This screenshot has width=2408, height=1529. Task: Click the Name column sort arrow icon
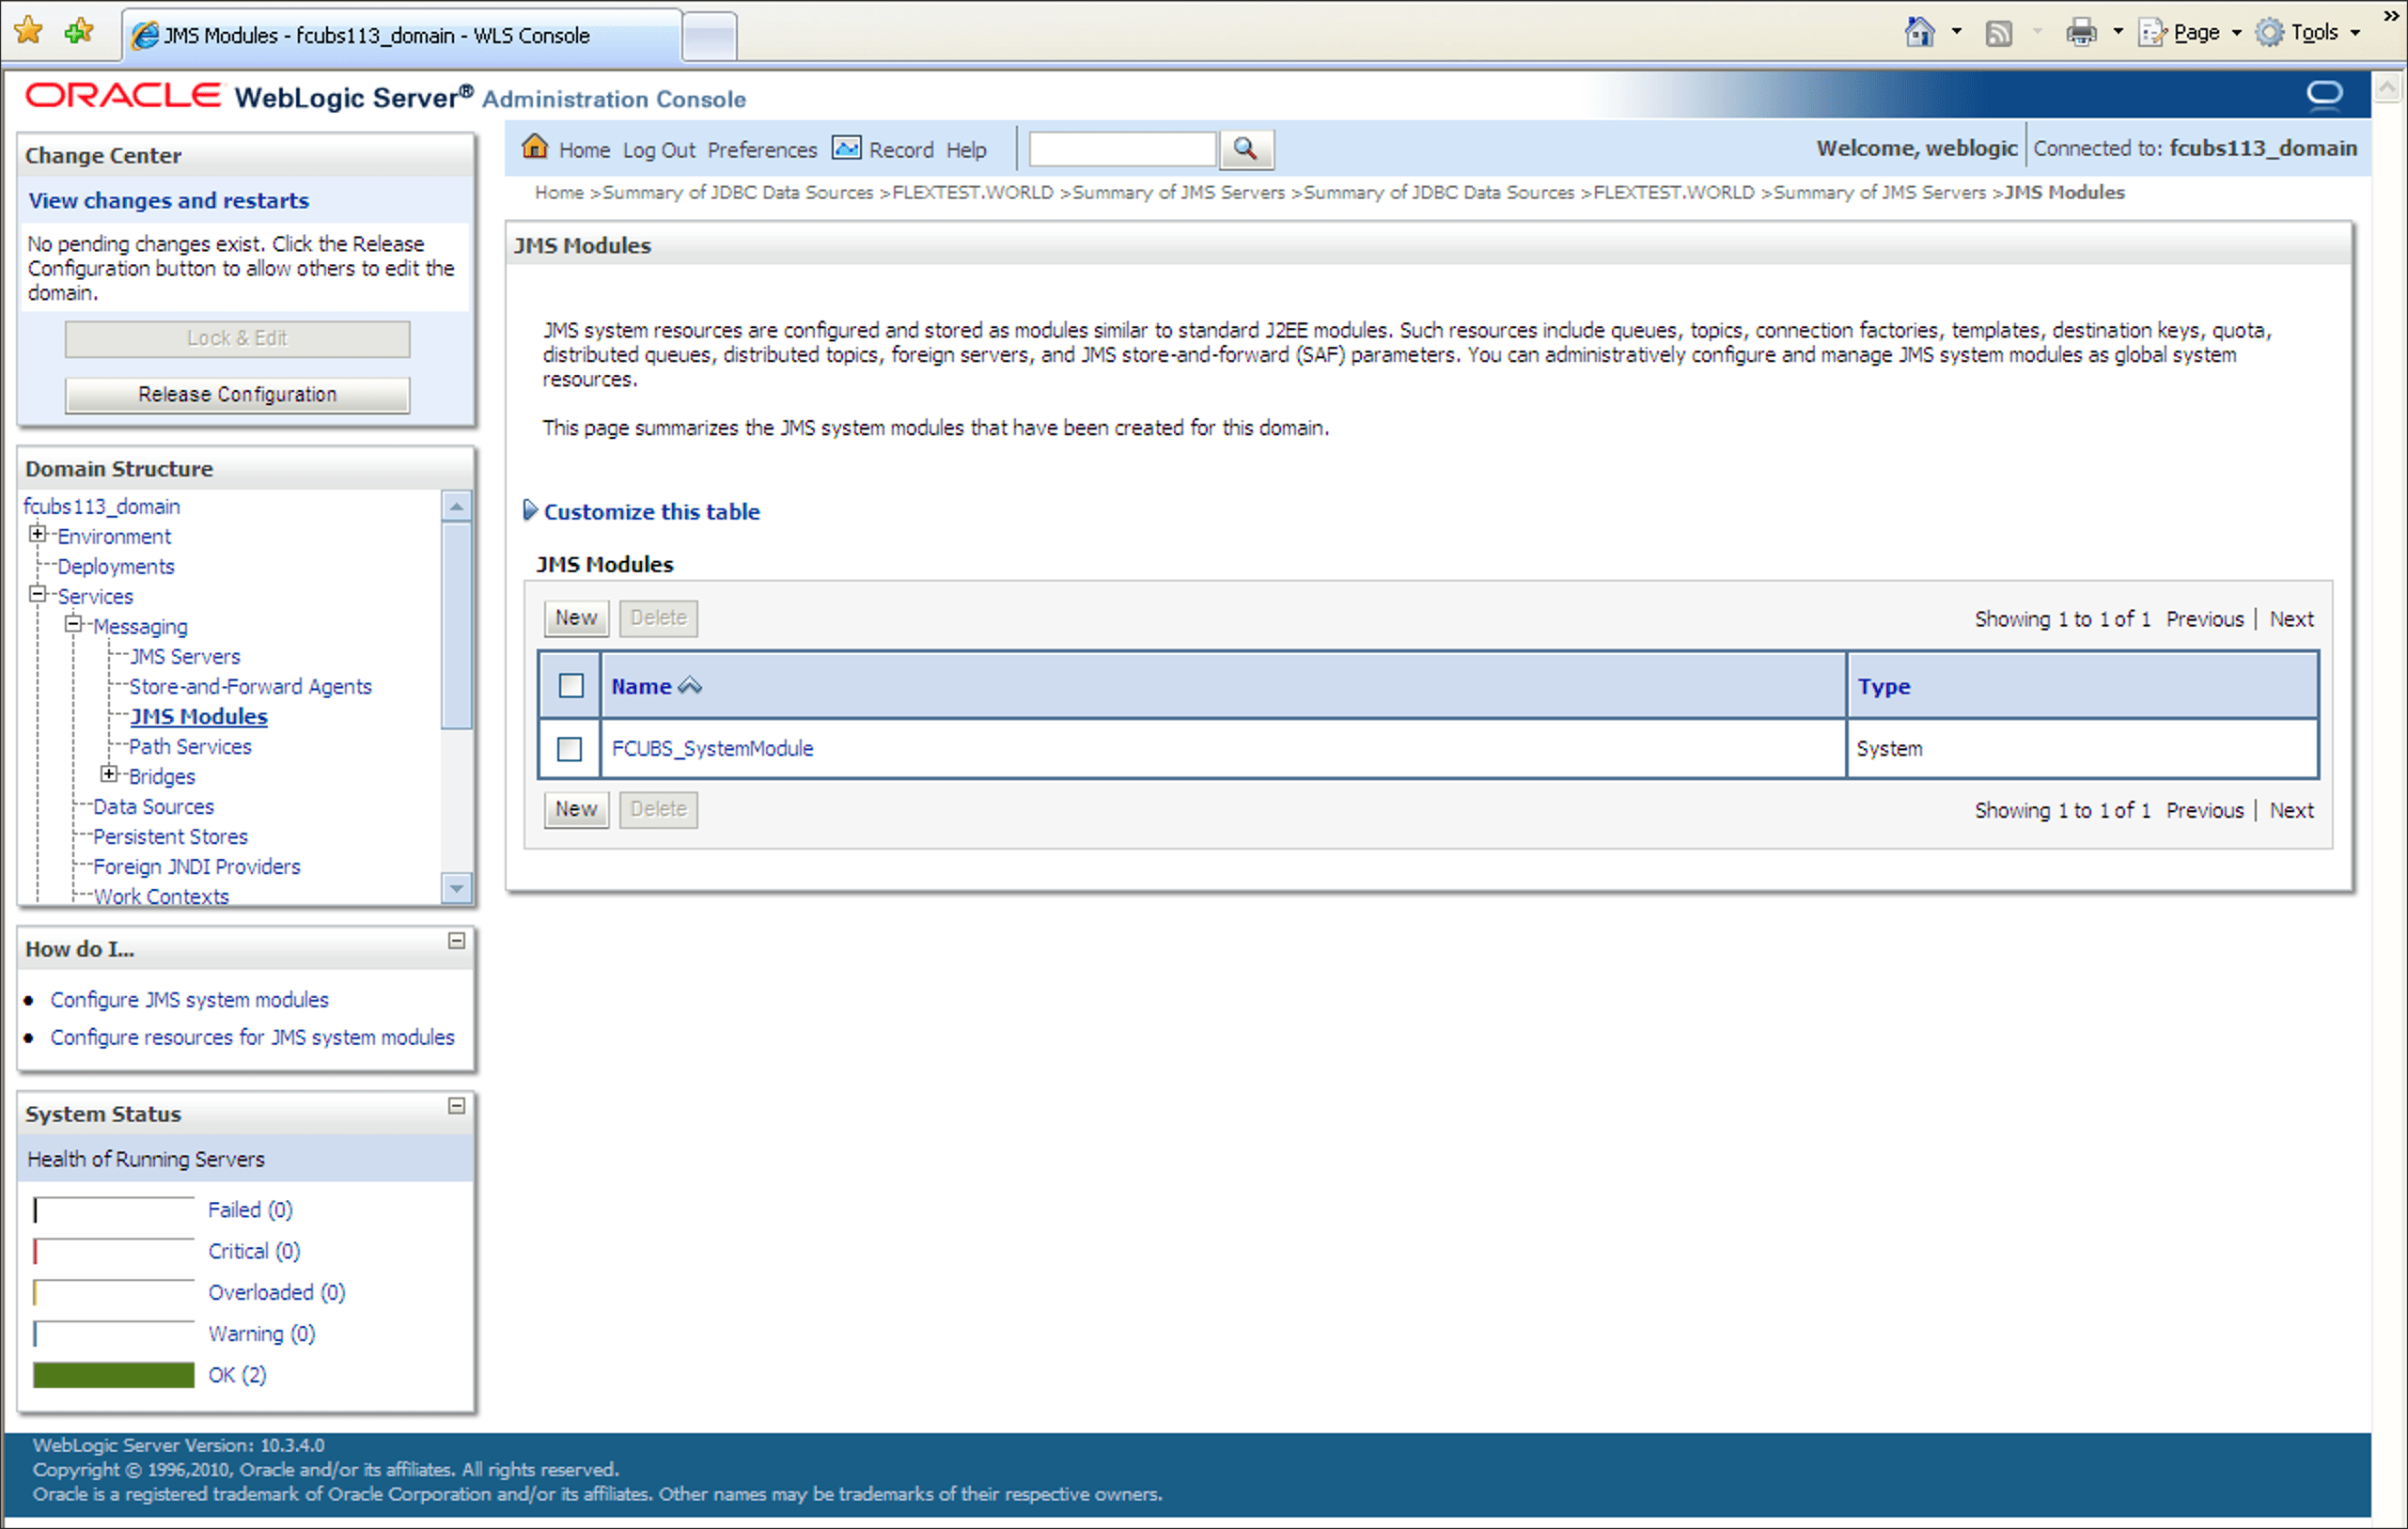[x=690, y=686]
